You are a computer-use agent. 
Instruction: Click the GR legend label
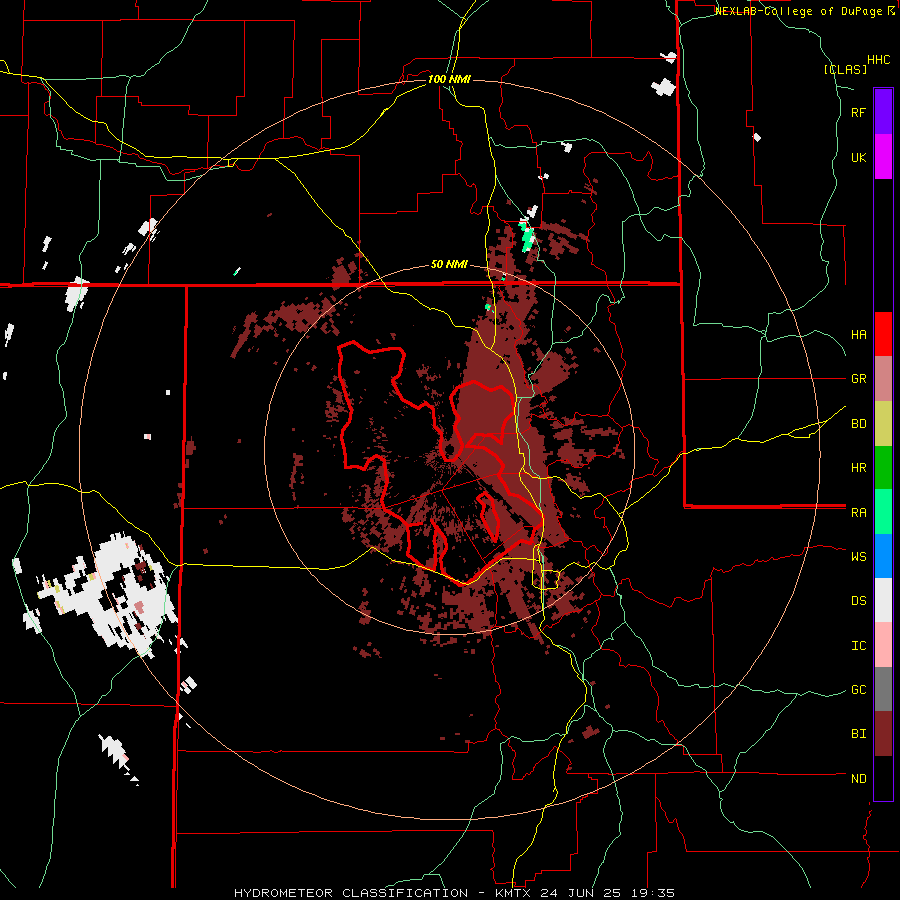pyautogui.click(x=858, y=379)
